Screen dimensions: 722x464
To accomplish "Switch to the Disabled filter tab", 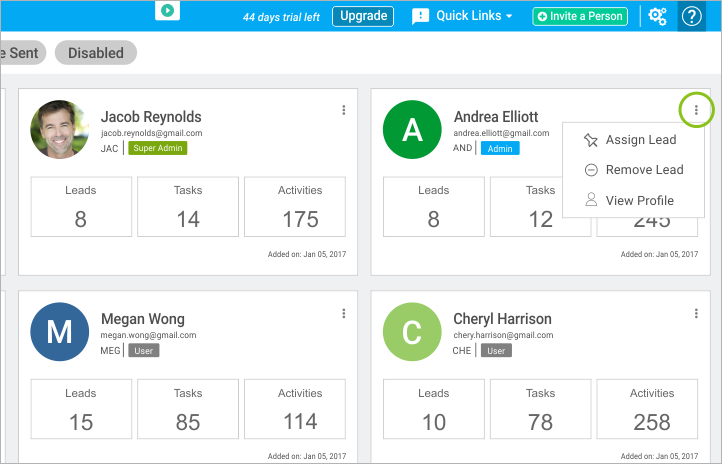I will (x=96, y=53).
